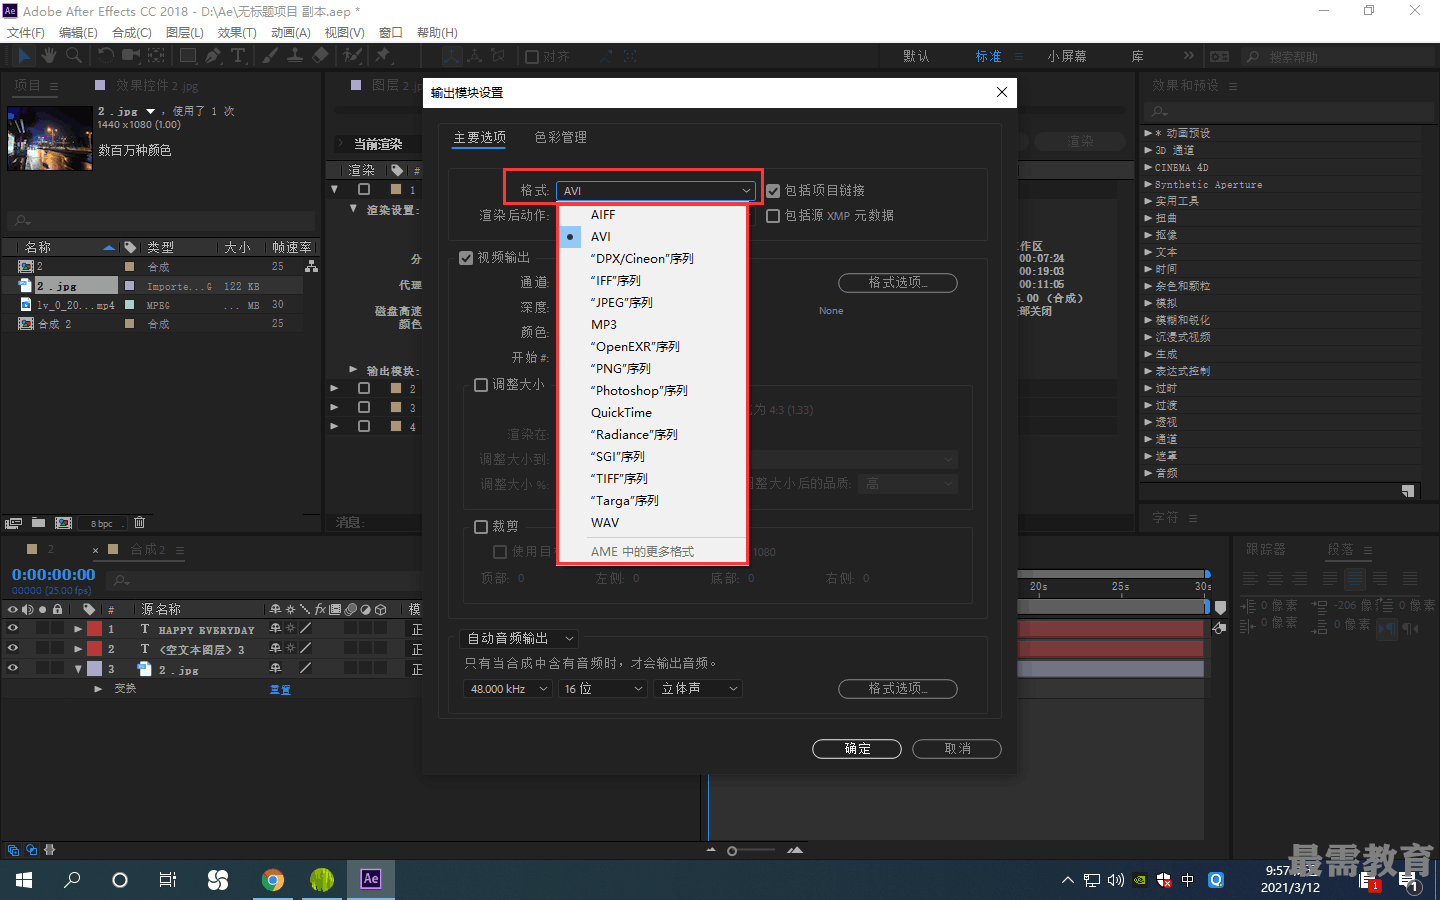This screenshot has width=1440, height=900.
Task: Select the Eraser tool
Action: [320, 56]
